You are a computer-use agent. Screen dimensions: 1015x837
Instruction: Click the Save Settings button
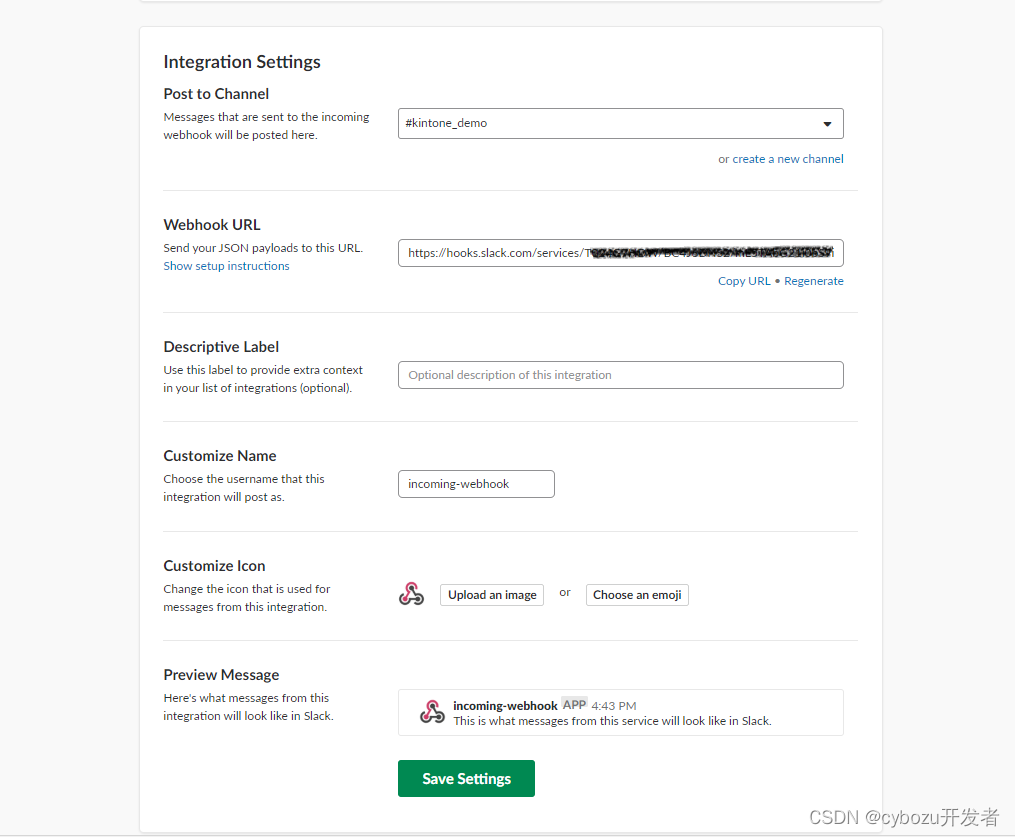click(466, 779)
